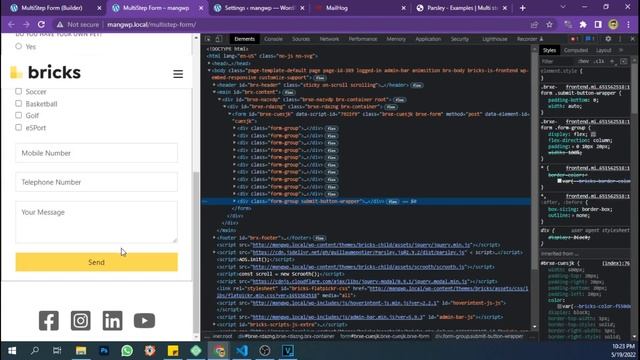This screenshot has height=360, width=640.
Task: Reload the page with browser refresh icon
Action: [x=41, y=24]
